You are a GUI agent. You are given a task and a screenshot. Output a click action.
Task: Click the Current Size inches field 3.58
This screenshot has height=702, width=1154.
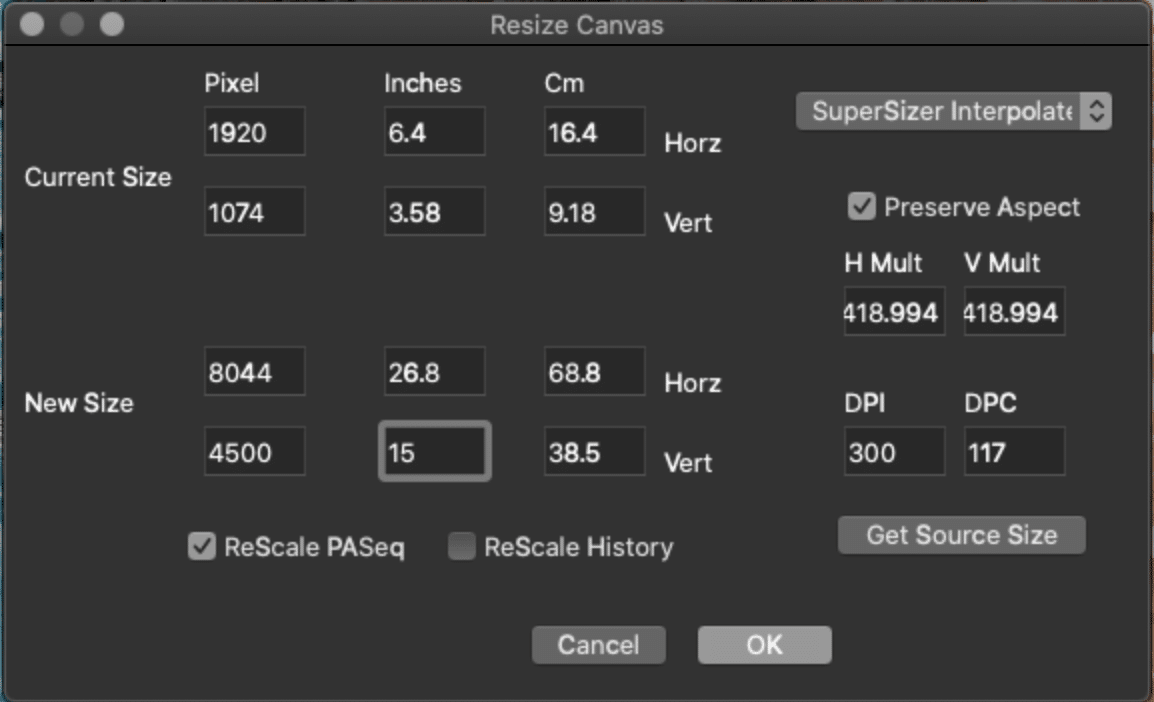pyautogui.click(x=434, y=211)
